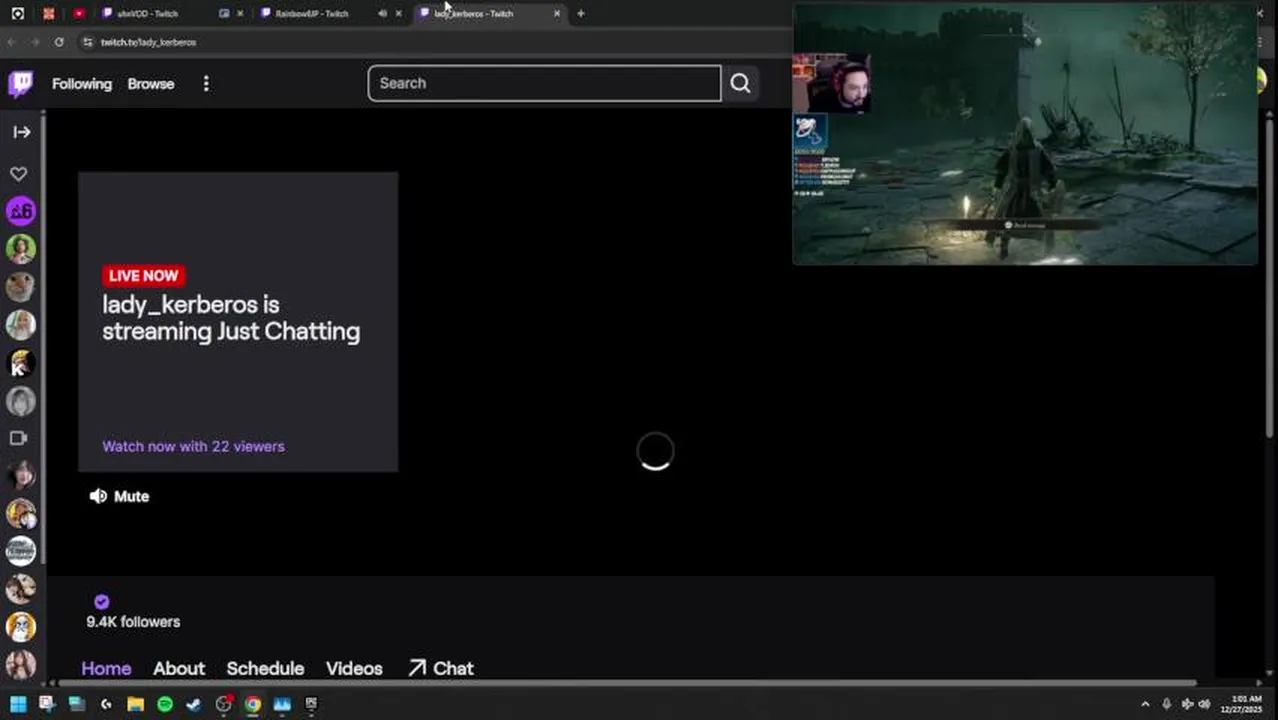This screenshot has width=1278, height=720.
Task: Open the pinned orange tab icon
Action: click(x=48, y=14)
